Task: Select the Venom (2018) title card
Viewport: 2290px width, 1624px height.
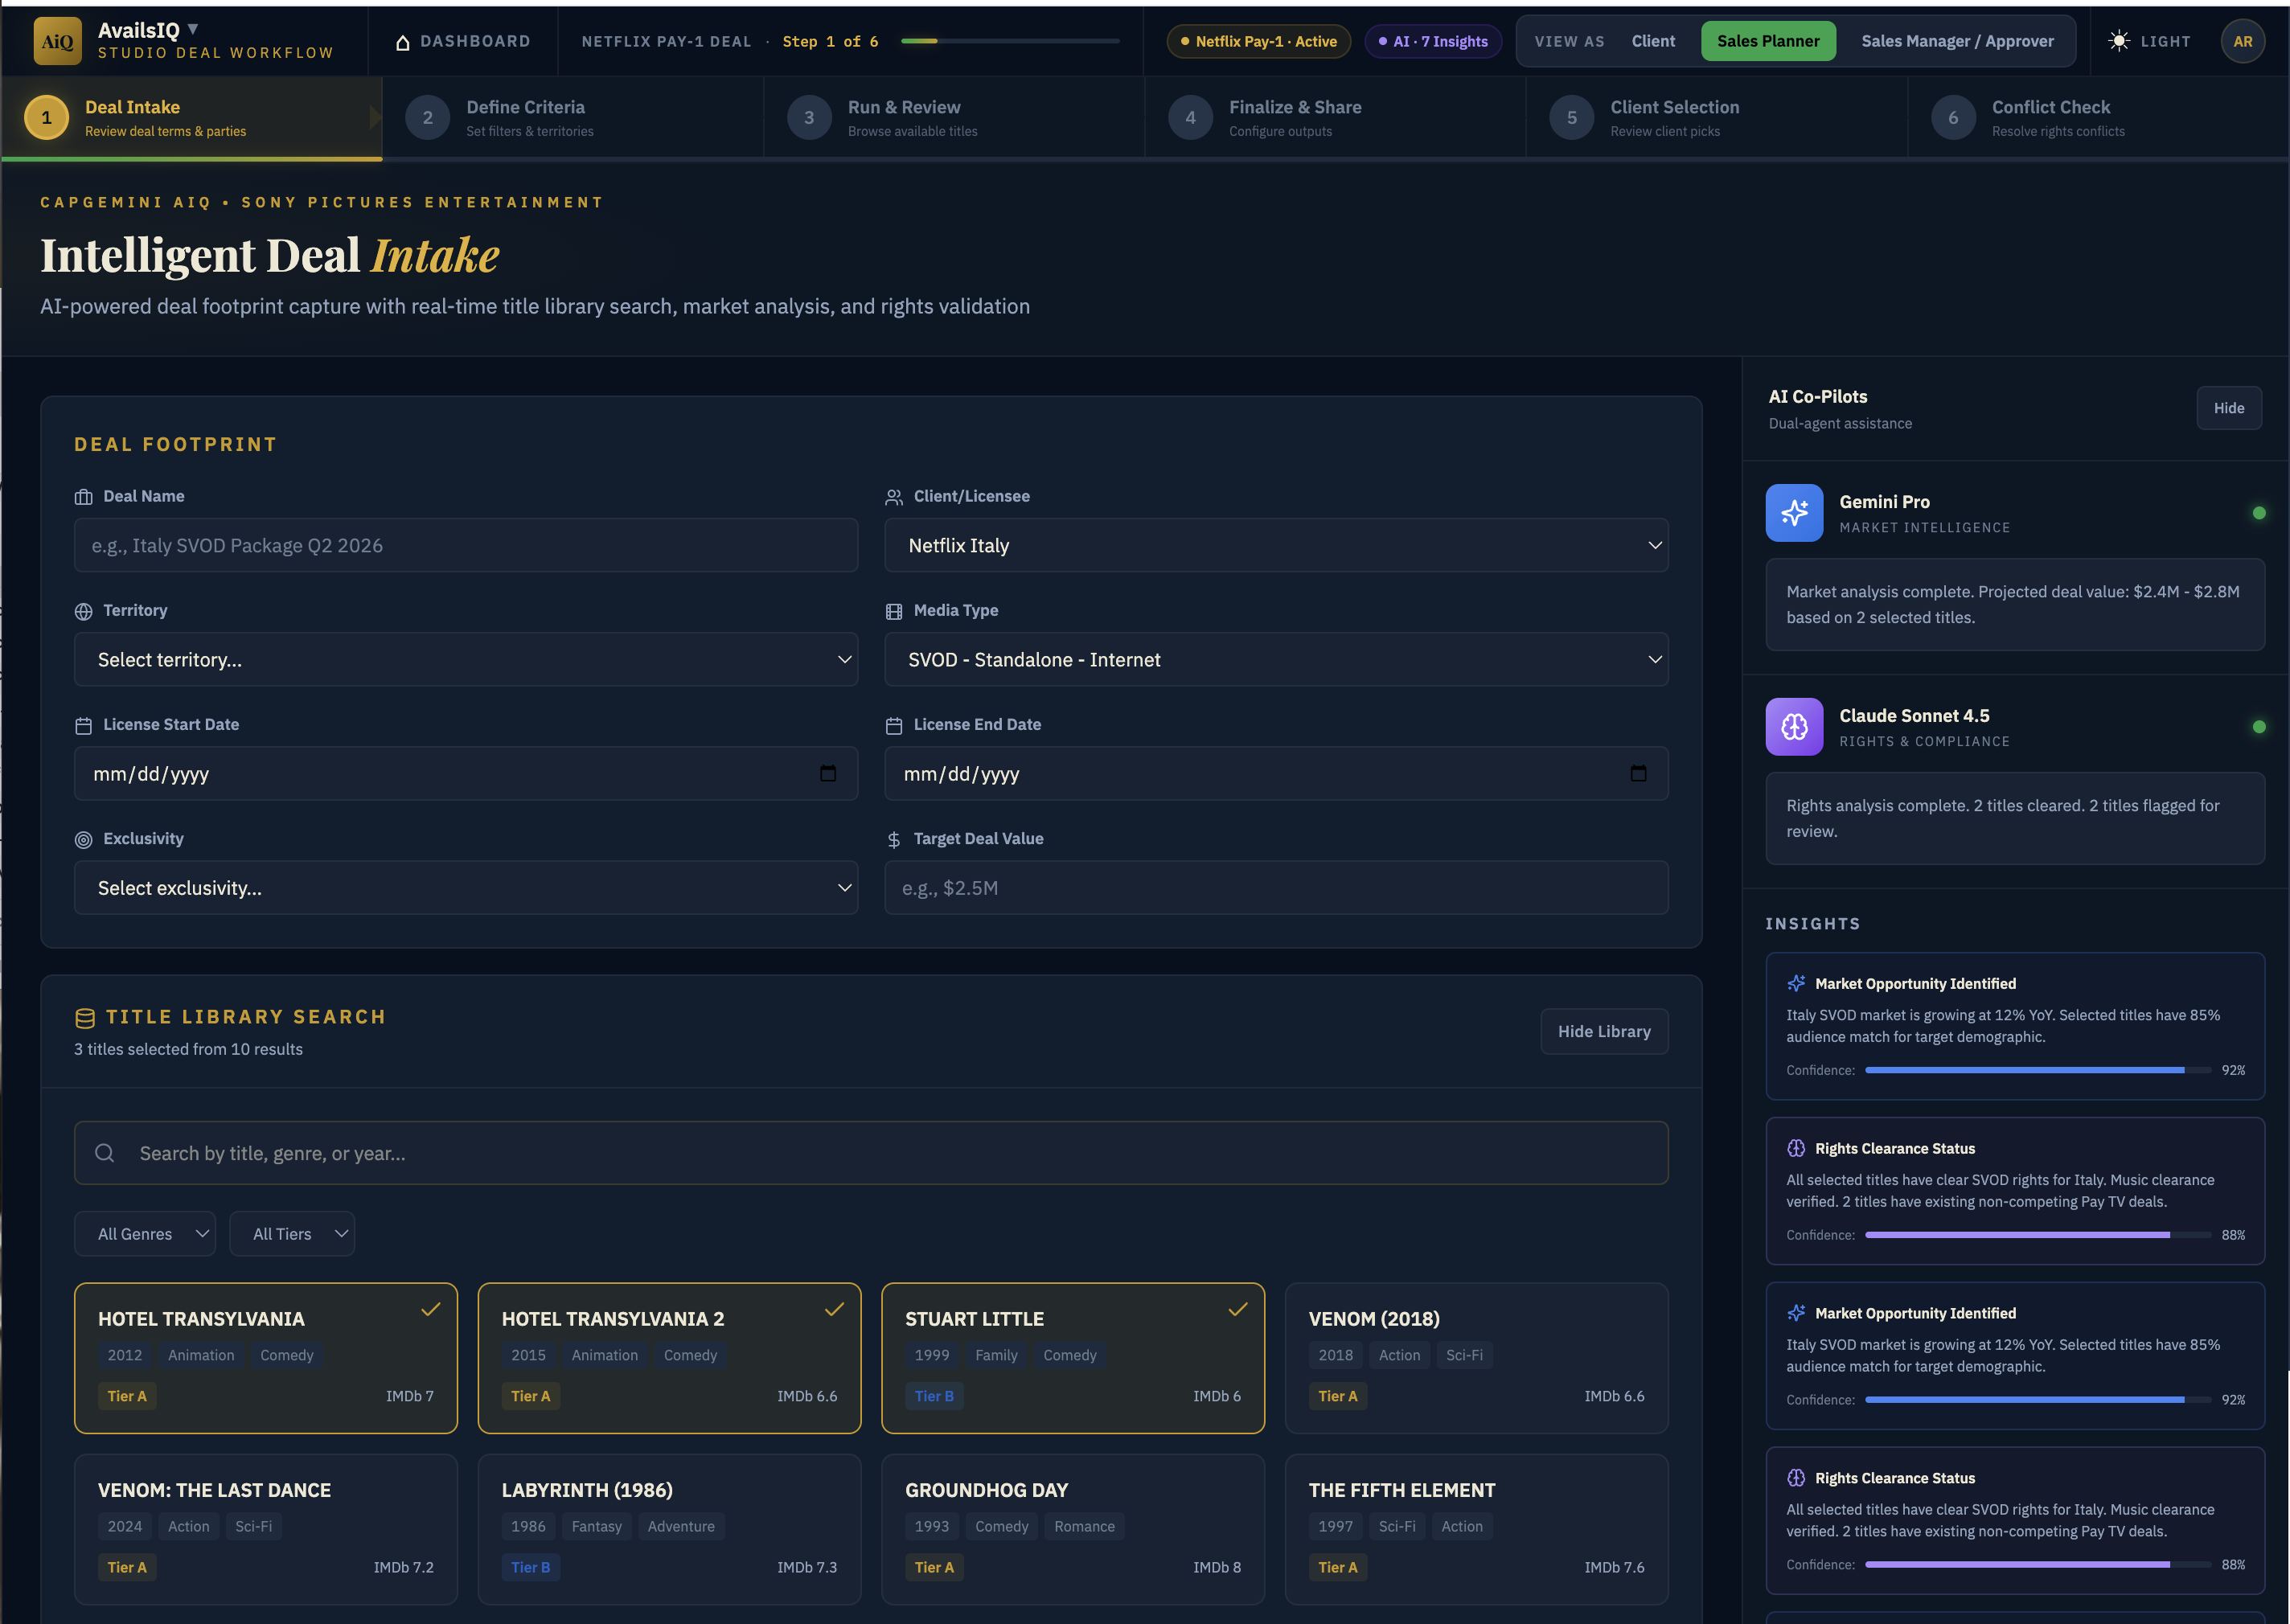Action: click(x=1476, y=1358)
